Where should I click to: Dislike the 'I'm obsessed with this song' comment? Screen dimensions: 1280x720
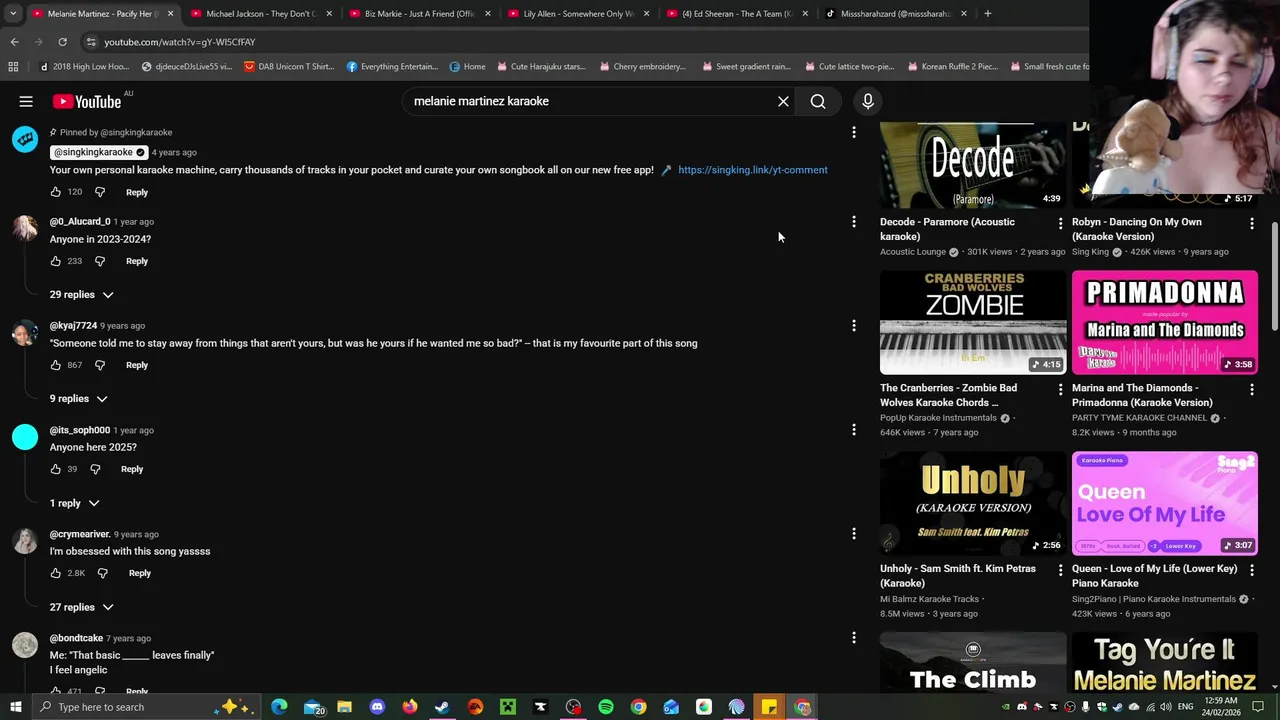[x=102, y=573]
